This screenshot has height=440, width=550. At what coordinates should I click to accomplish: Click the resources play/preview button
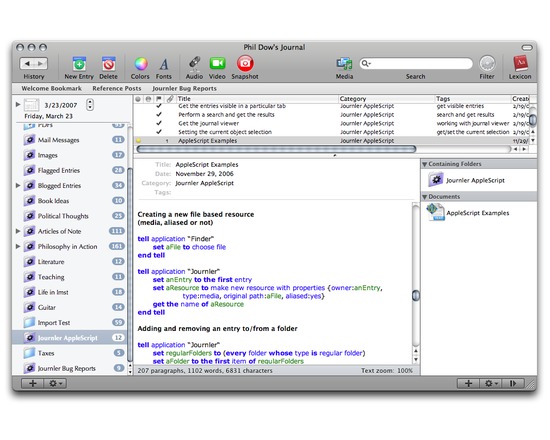[513, 384]
